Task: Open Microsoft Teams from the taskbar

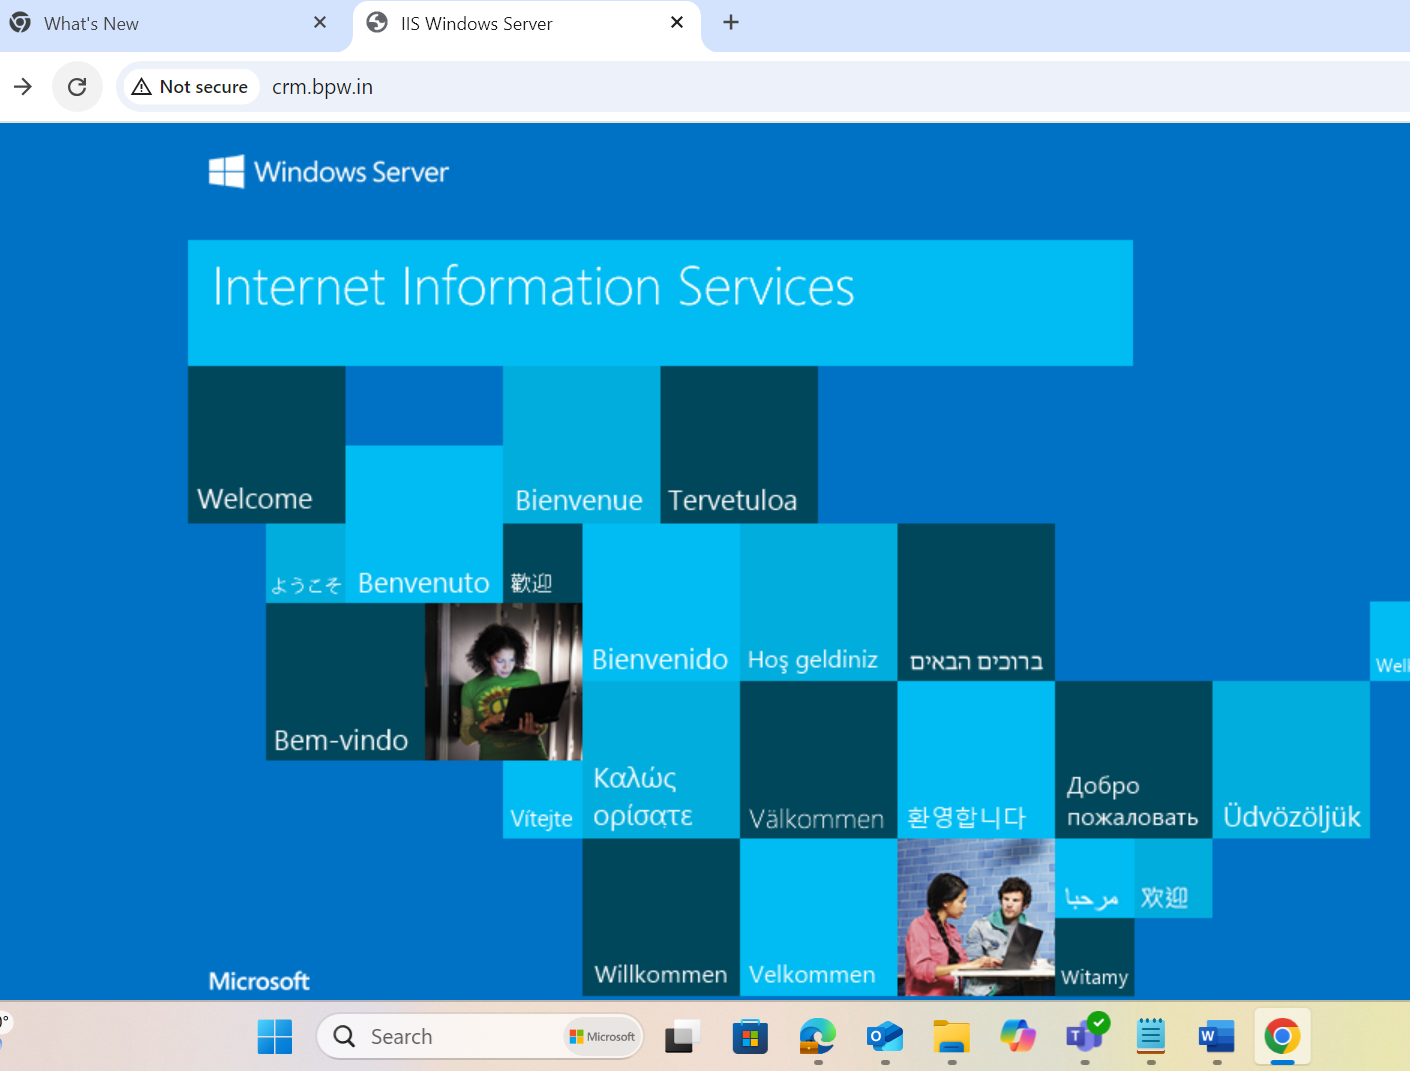Action: (x=1085, y=1037)
